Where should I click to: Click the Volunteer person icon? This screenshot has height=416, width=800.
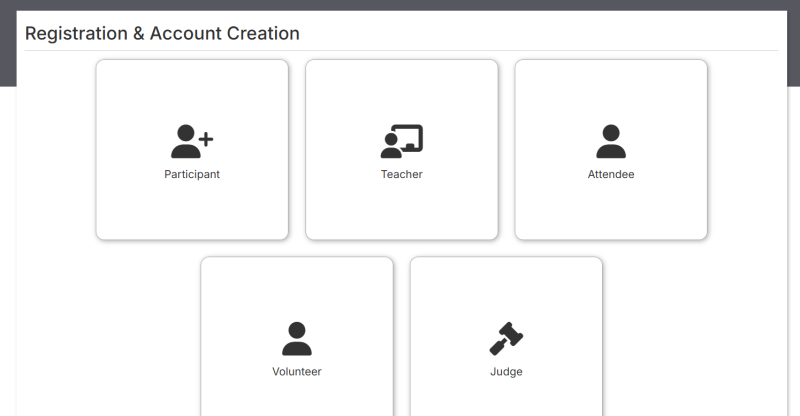coord(296,338)
